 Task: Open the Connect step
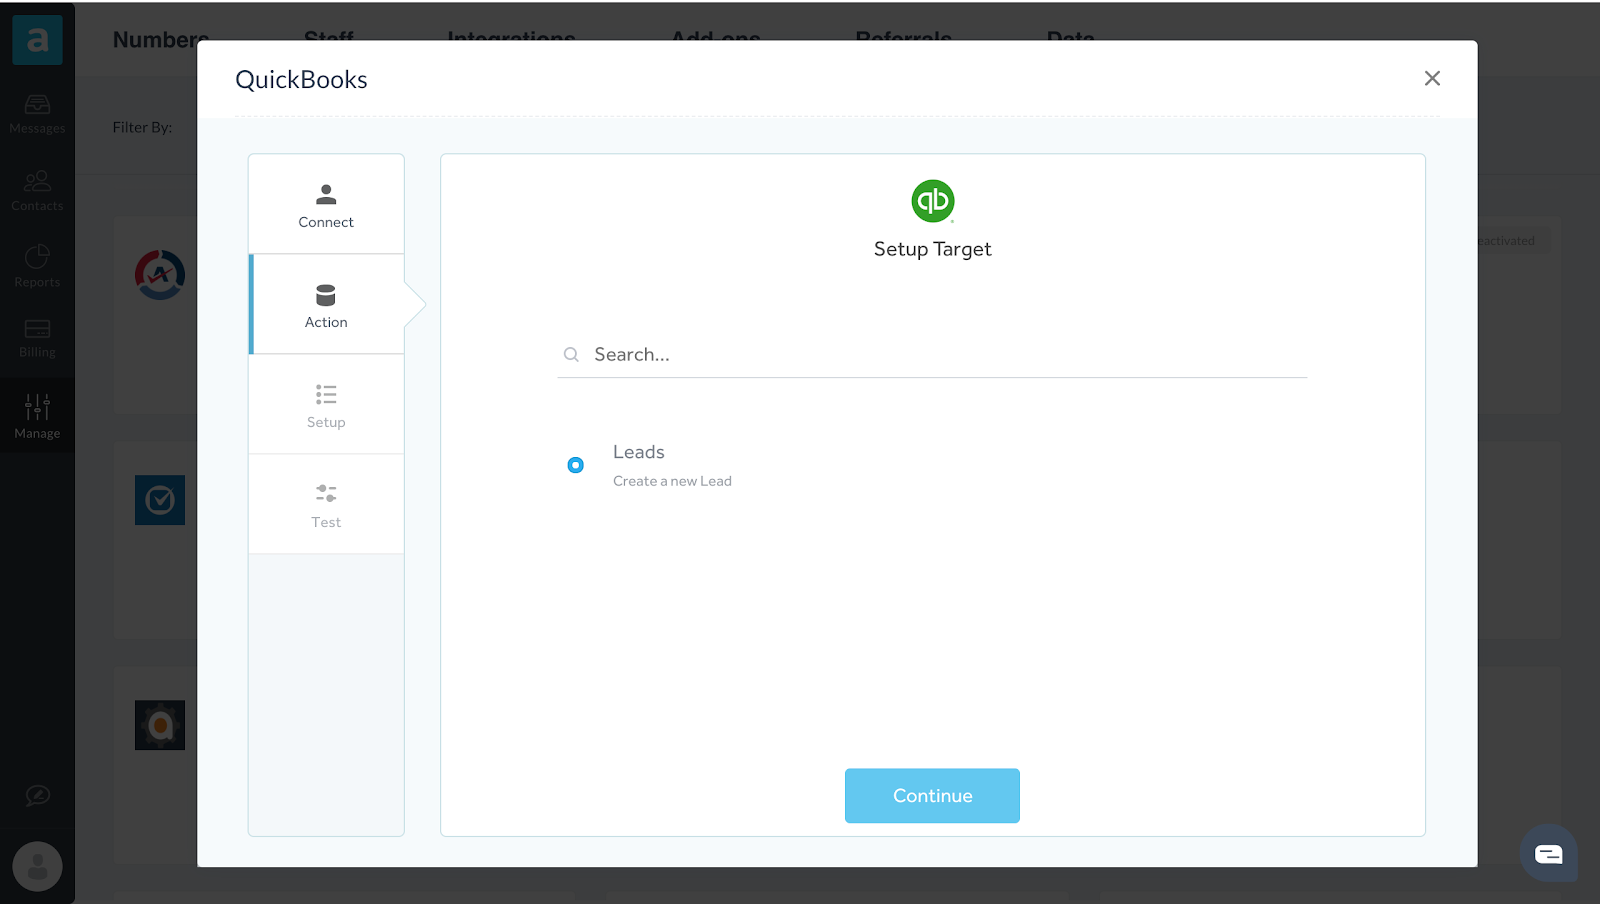click(x=326, y=204)
